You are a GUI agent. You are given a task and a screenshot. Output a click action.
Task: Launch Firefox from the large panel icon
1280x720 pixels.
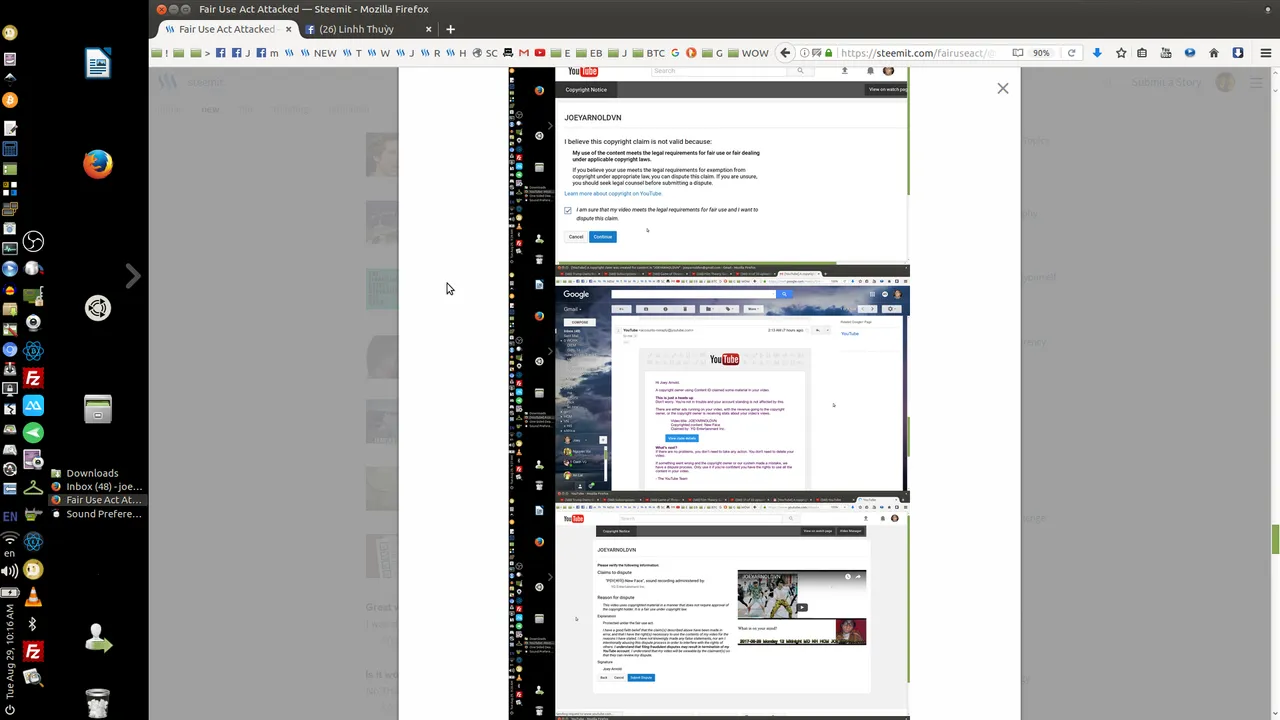[x=98, y=164]
